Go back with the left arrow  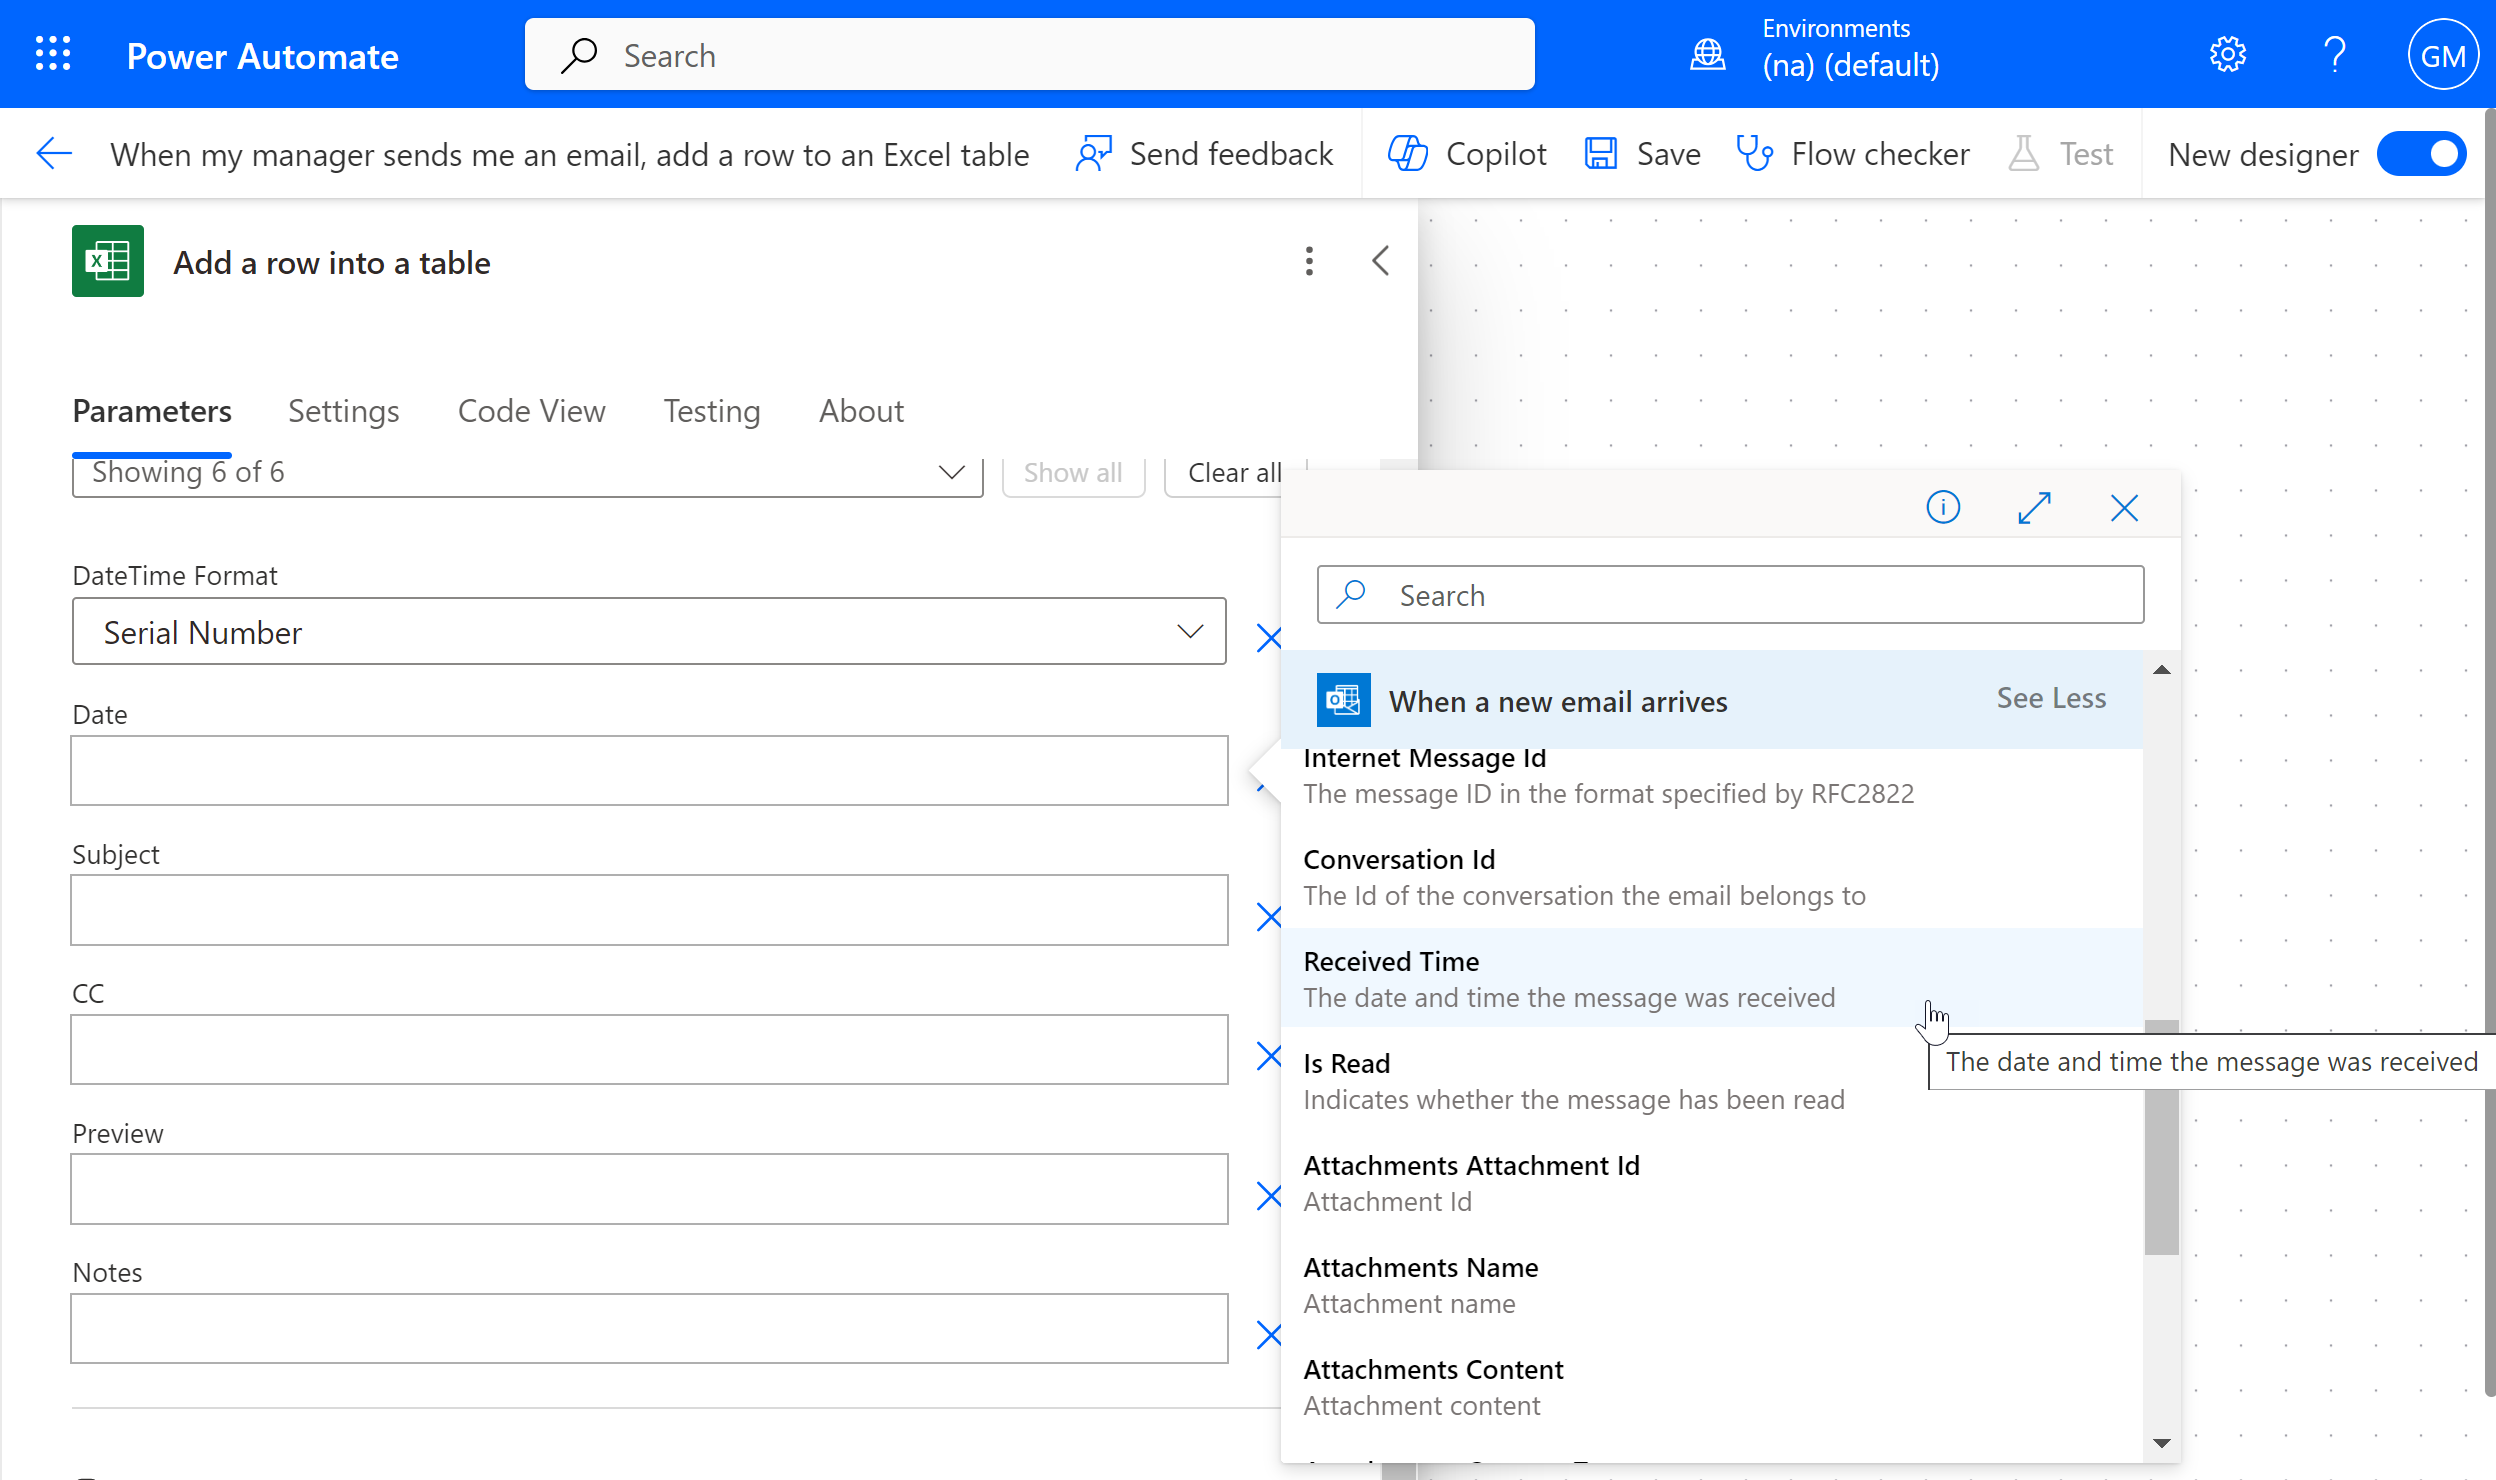[54, 154]
